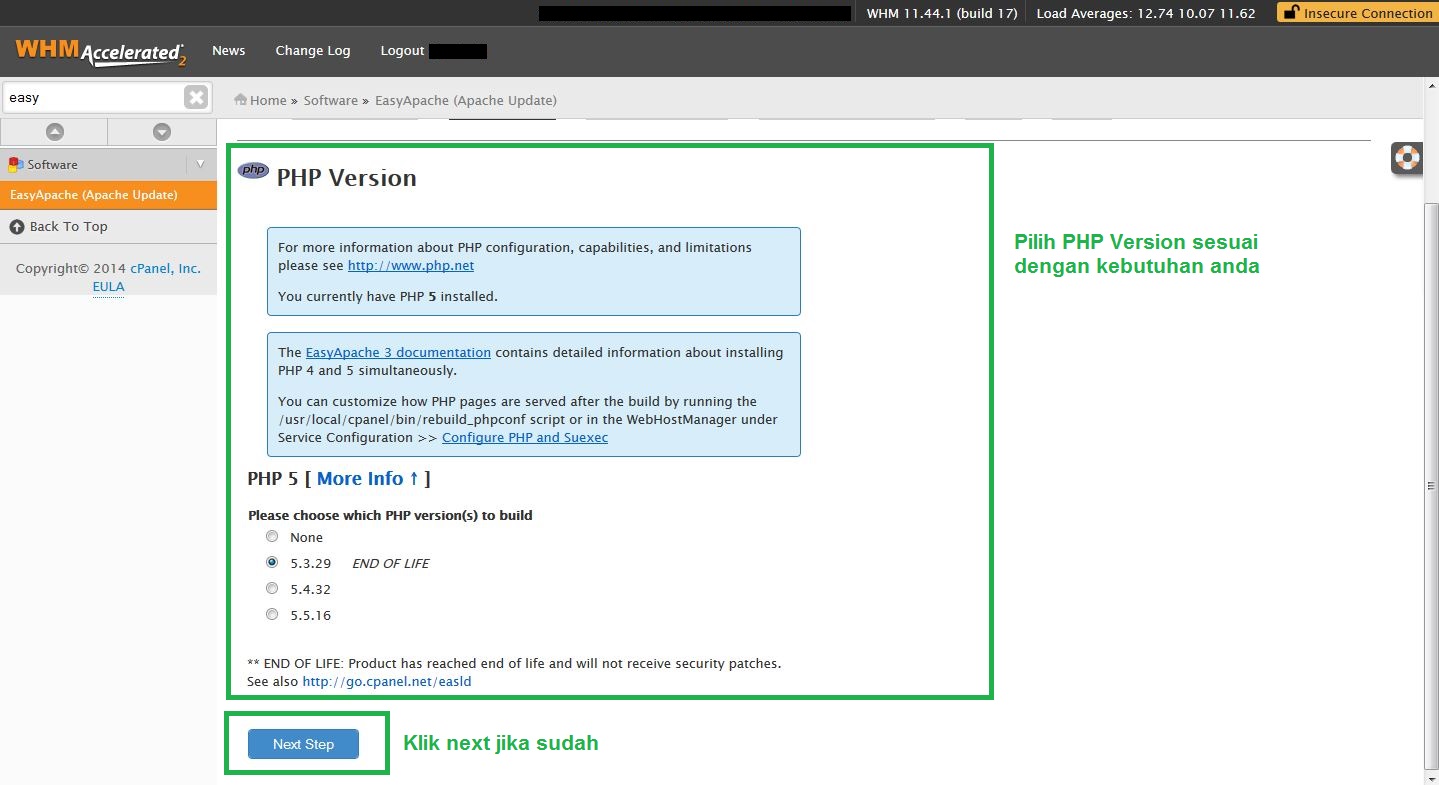Image resolution: width=1439 pixels, height=785 pixels.
Task: Open the lifebuoy help icon
Action: 1407,158
